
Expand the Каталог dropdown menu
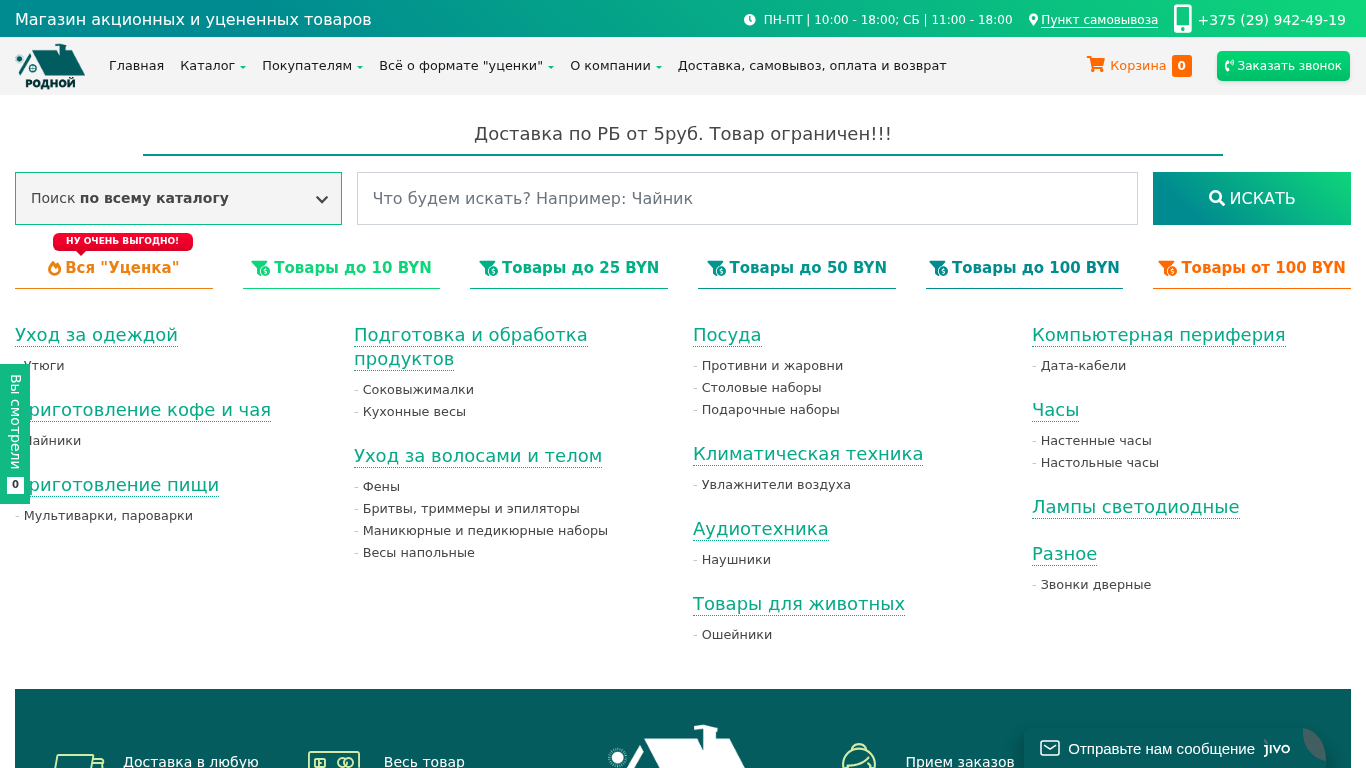pyautogui.click(x=212, y=66)
